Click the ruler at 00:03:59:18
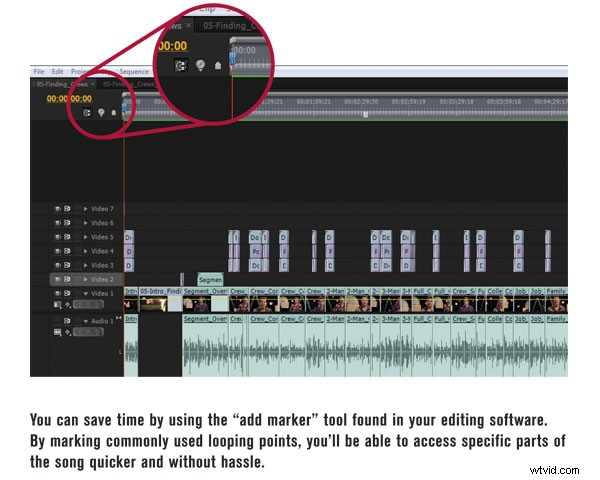This screenshot has height=480, width=600. pos(504,102)
